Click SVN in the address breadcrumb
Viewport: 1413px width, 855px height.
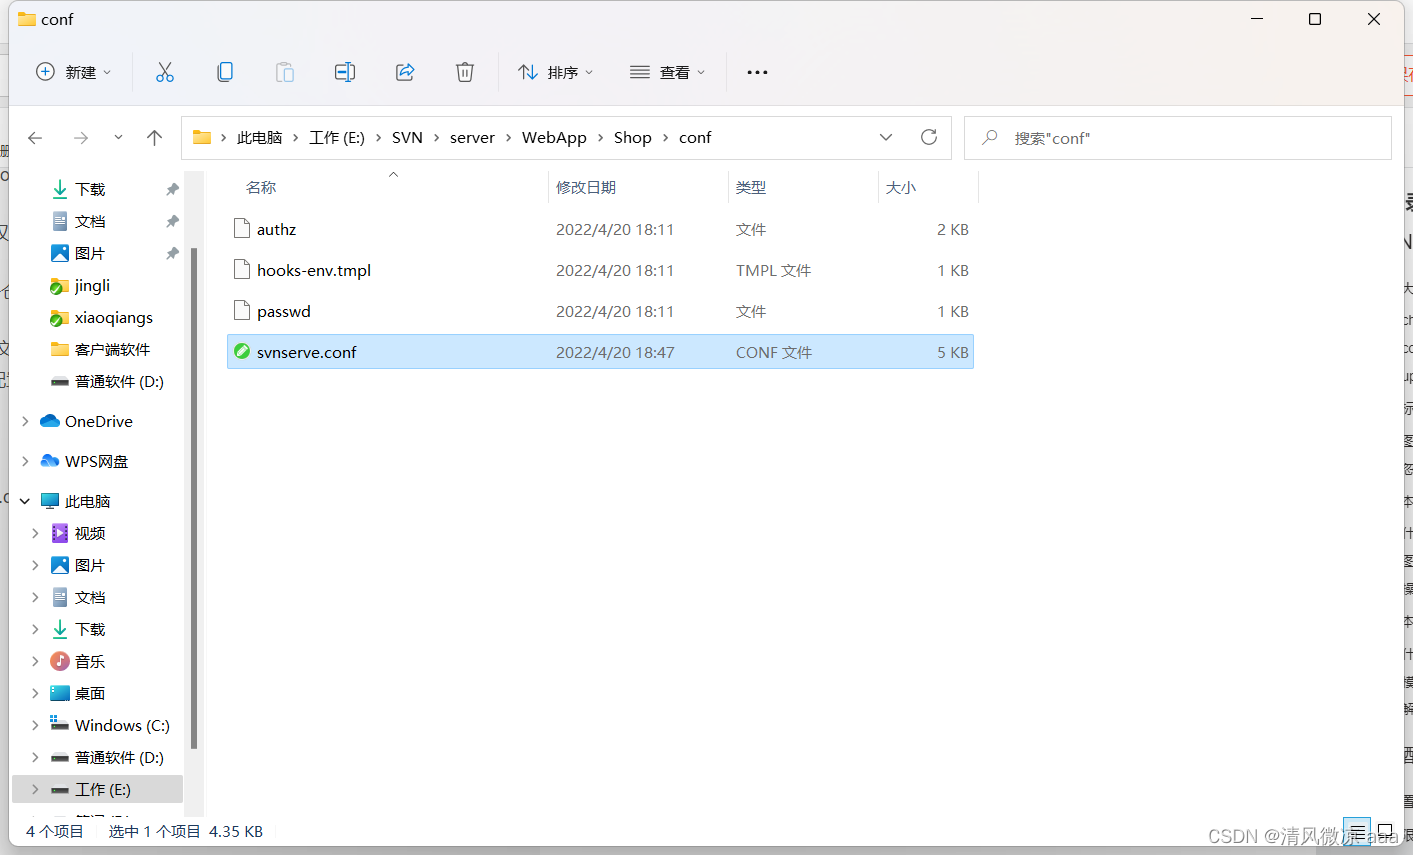[x=407, y=137]
